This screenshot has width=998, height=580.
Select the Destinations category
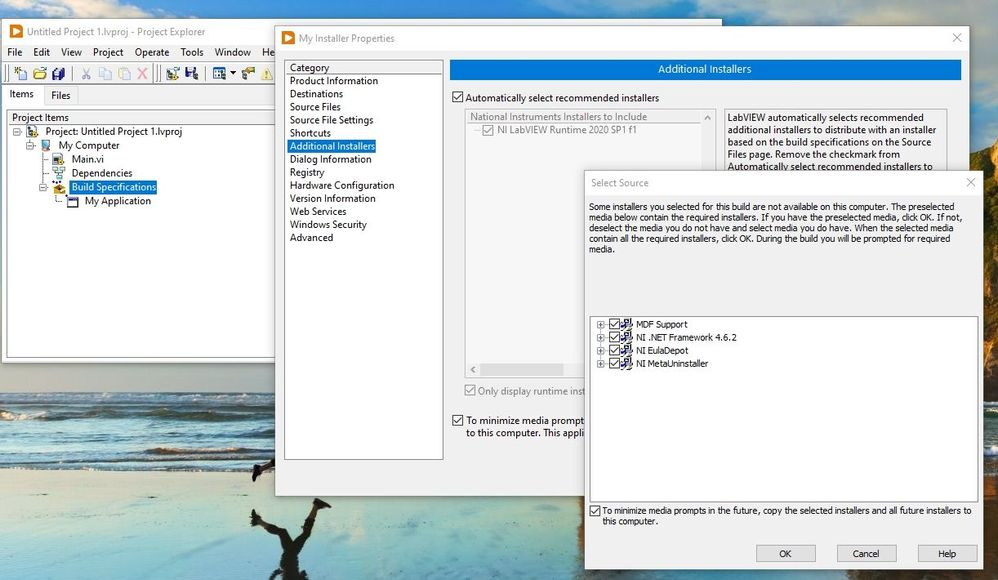pyautogui.click(x=316, y=94)
